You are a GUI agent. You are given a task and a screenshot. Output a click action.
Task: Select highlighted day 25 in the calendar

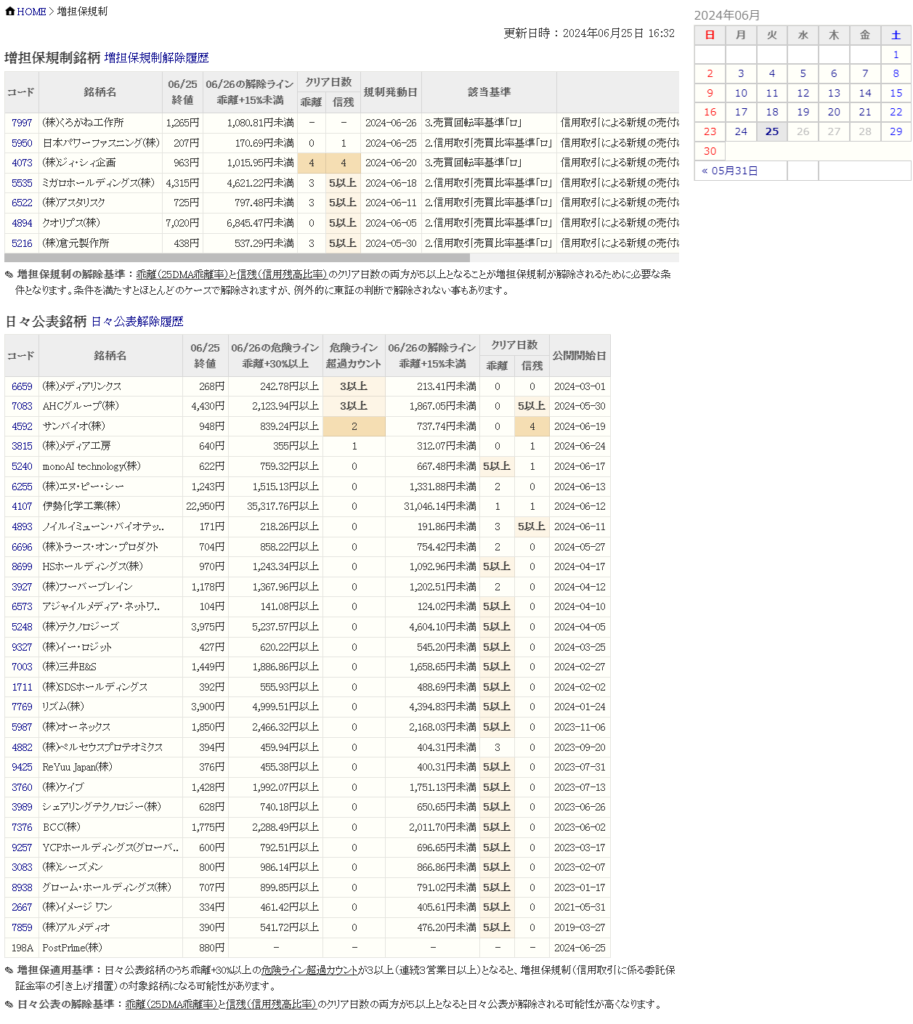(x=772, y=132)
